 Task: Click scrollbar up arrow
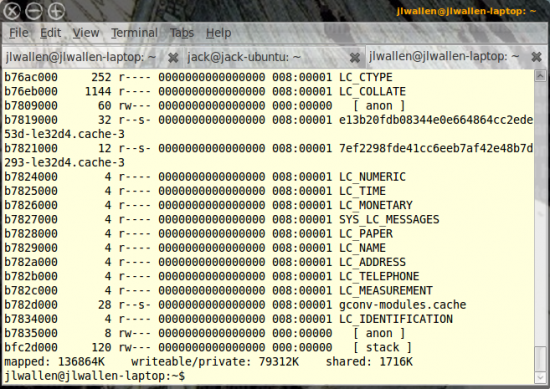(540, 75)
